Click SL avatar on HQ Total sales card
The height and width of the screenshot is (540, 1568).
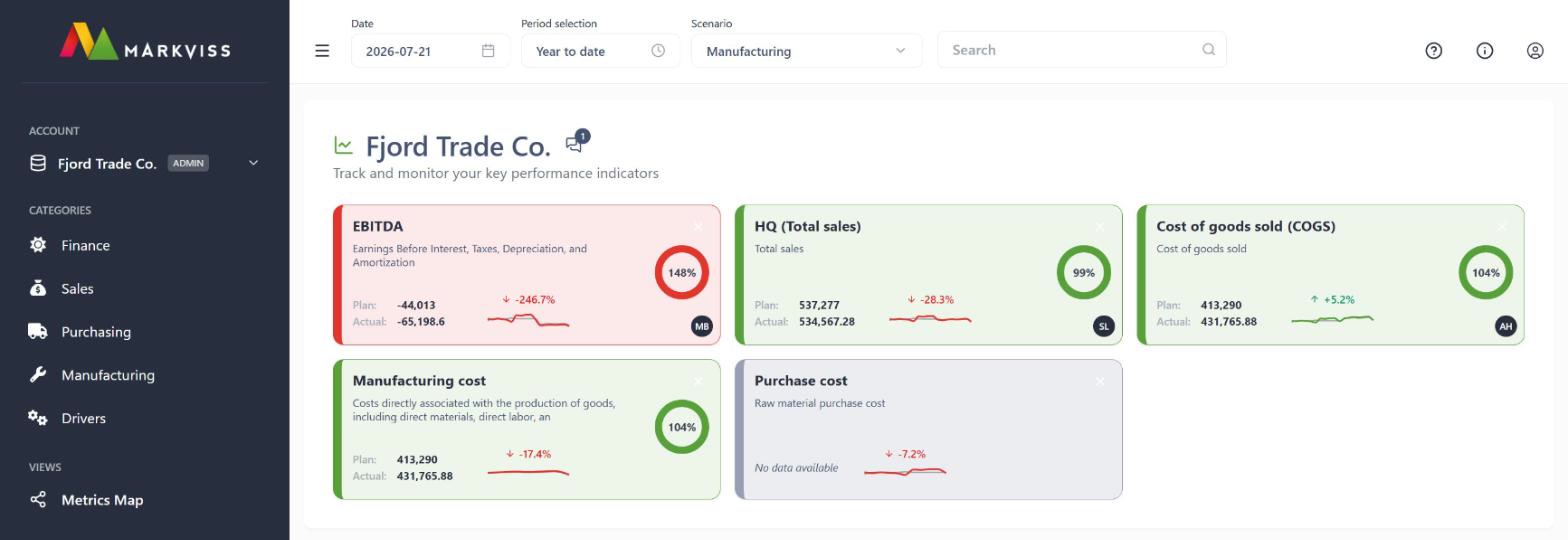pyautogui.click(x=1104, y=326)
